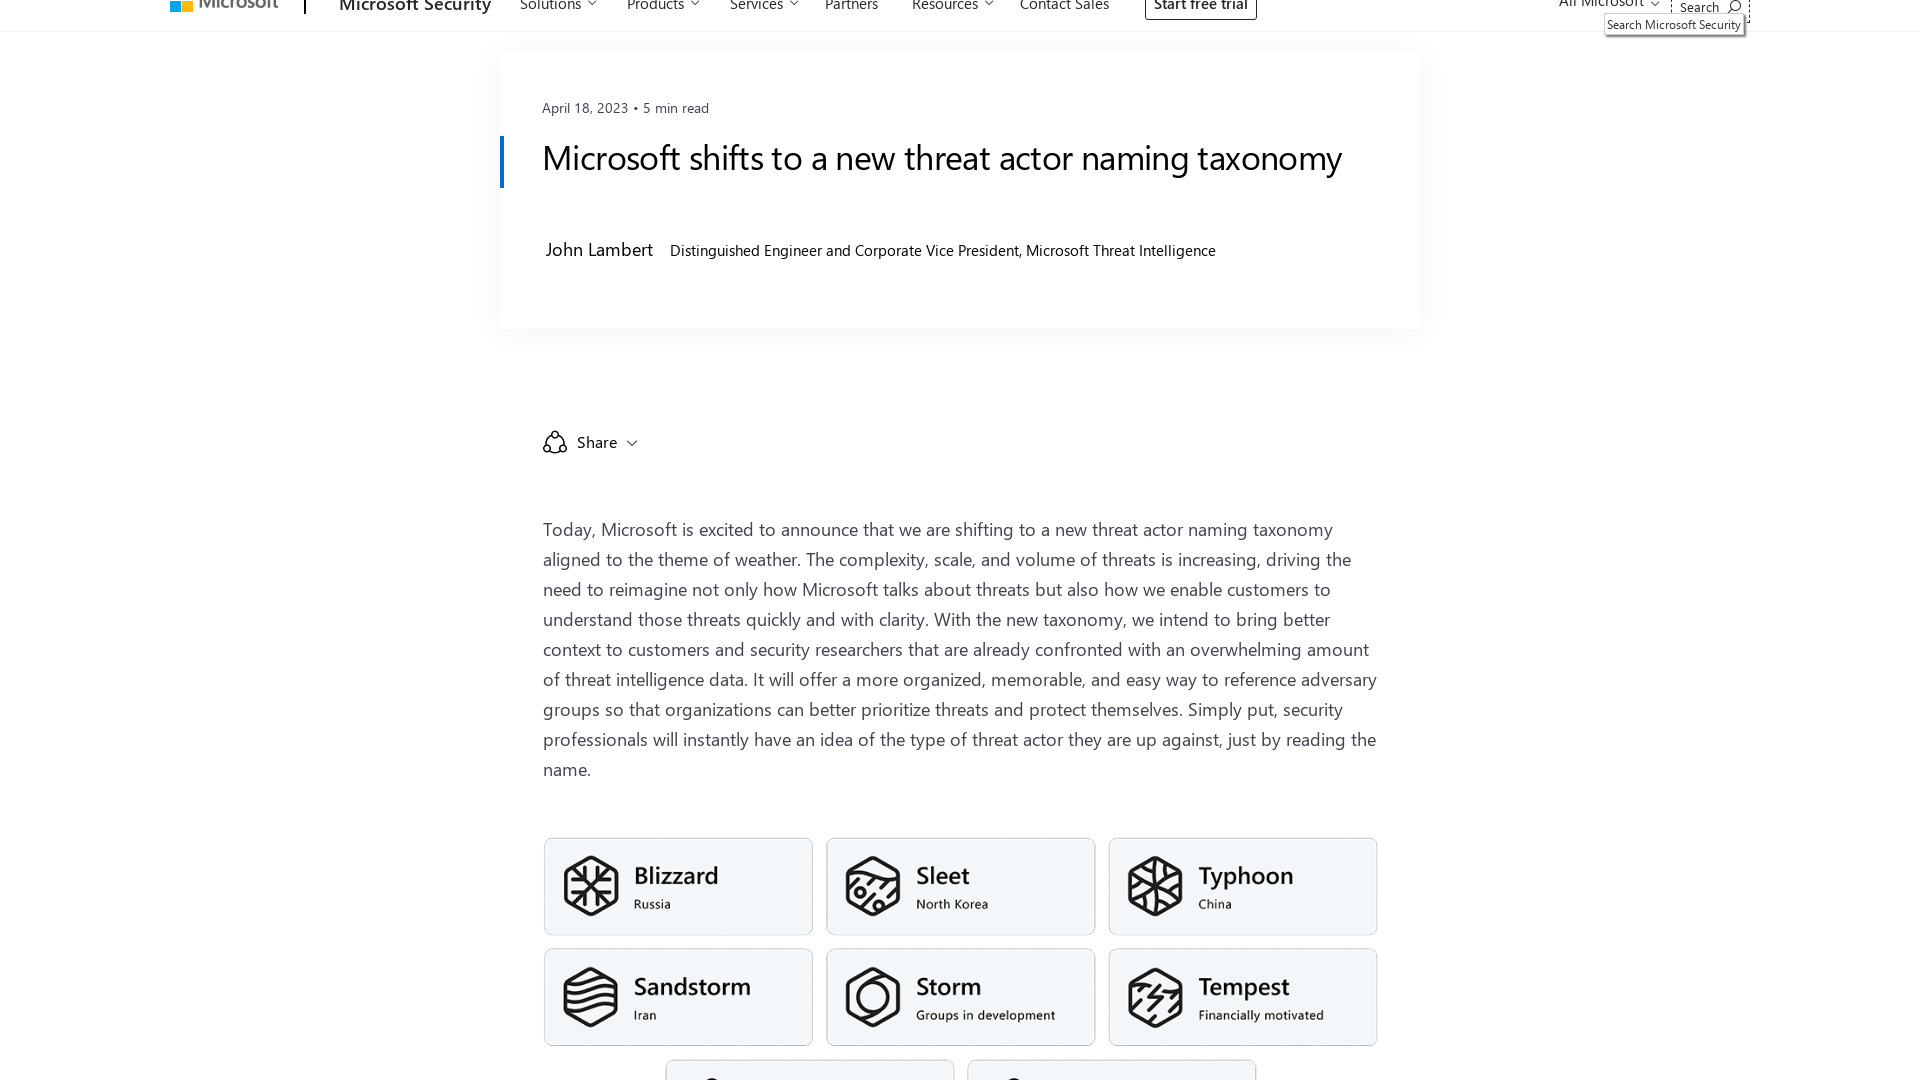The height and width of the screenshot is (1080, 1920).
Task: Click the Typhoon China threat actor icon
Action: pos(1155,886)
